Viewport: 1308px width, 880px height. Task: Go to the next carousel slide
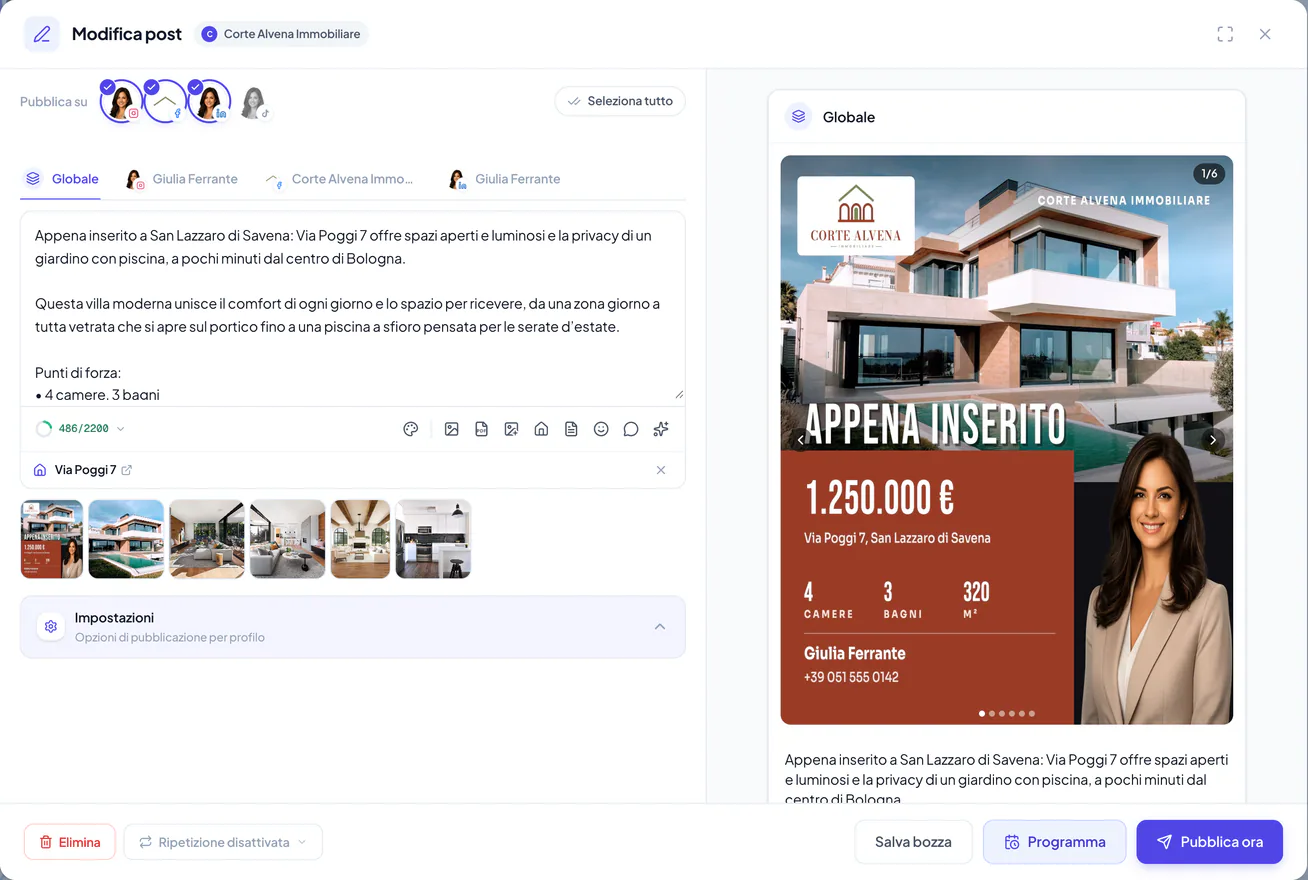(1213, 440)
